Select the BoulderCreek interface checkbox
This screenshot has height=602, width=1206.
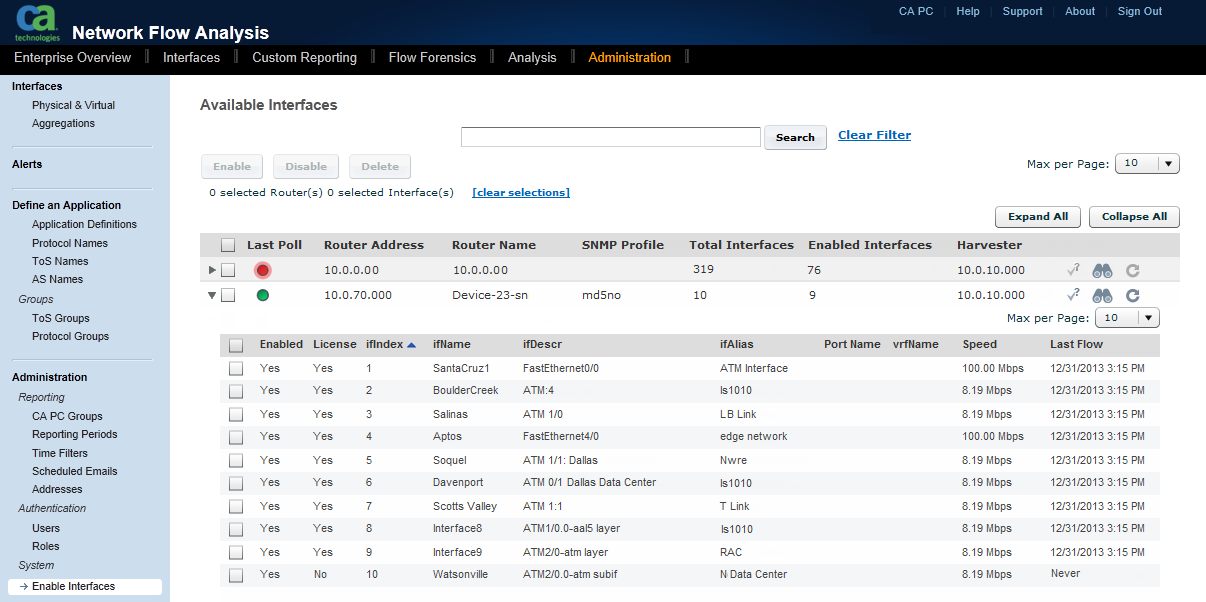236,391
